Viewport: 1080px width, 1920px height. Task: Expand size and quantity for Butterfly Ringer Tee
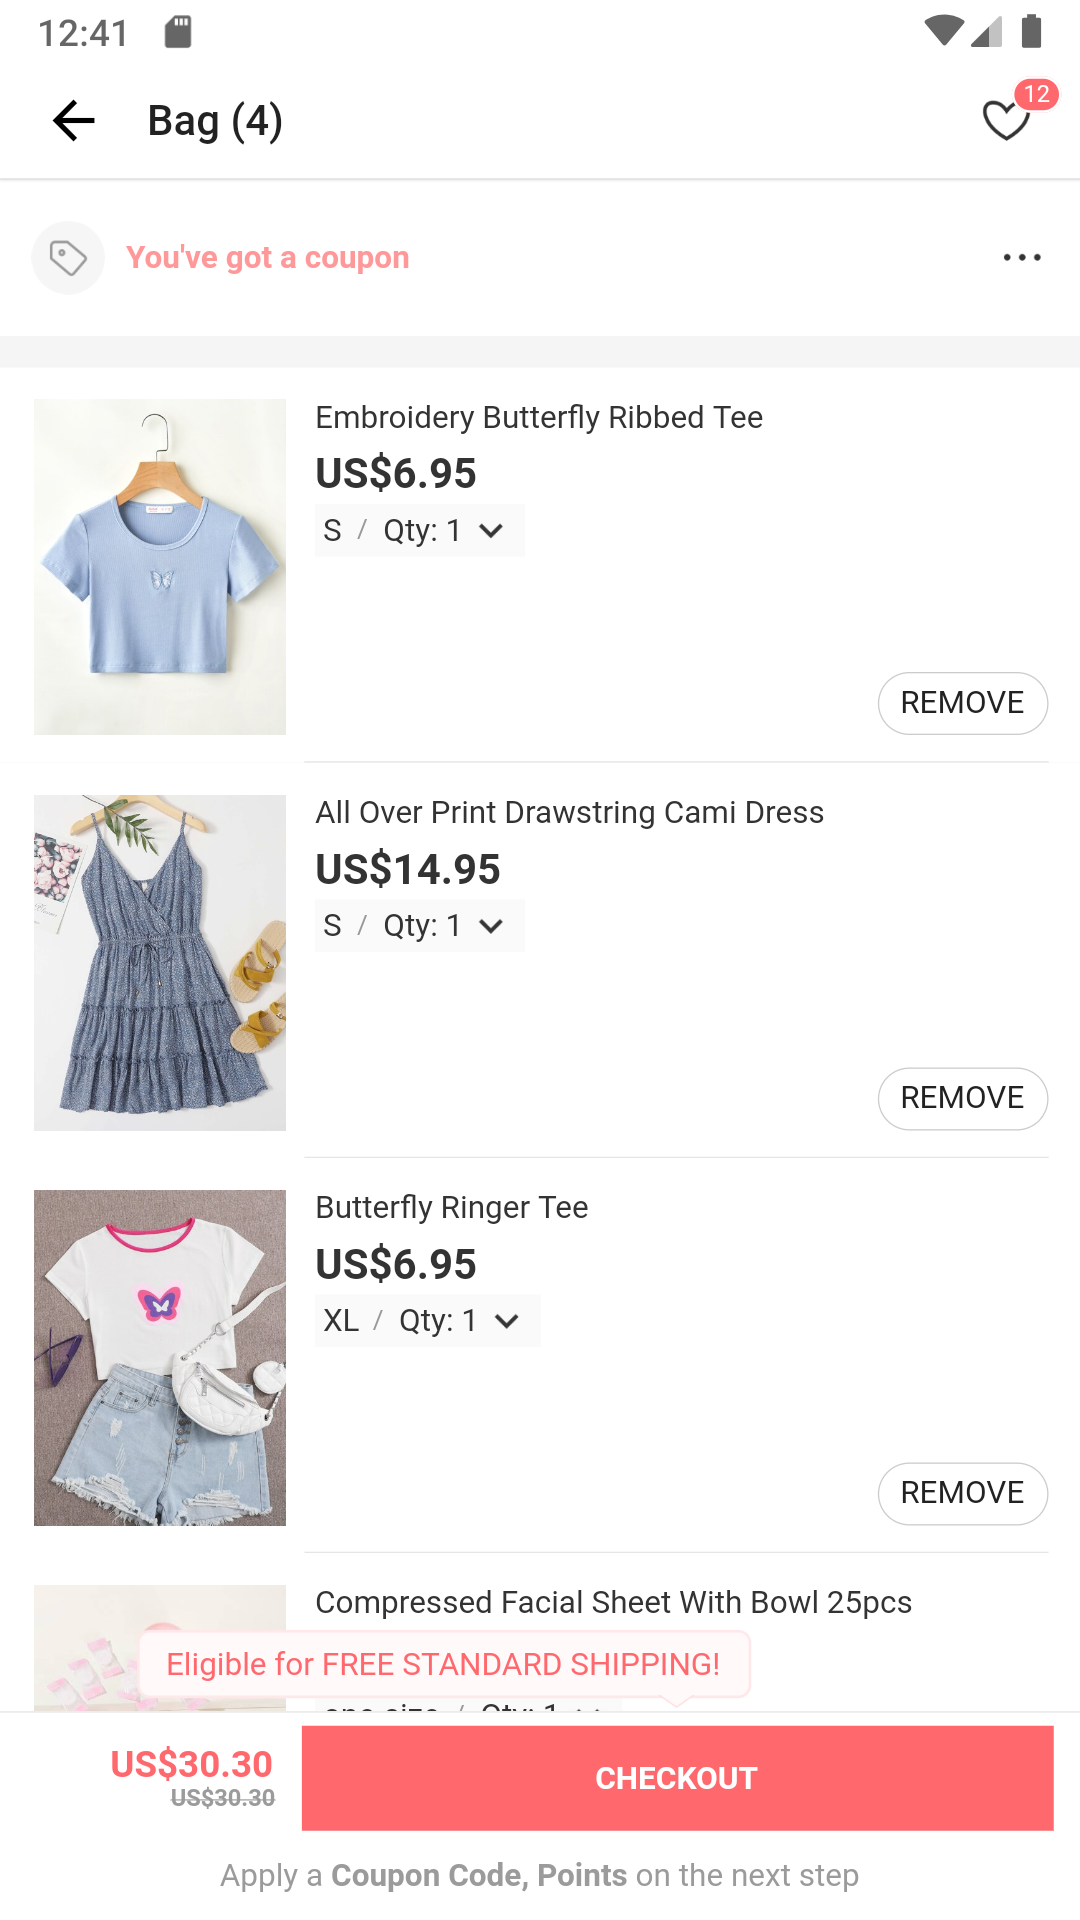click(427, 1321)
